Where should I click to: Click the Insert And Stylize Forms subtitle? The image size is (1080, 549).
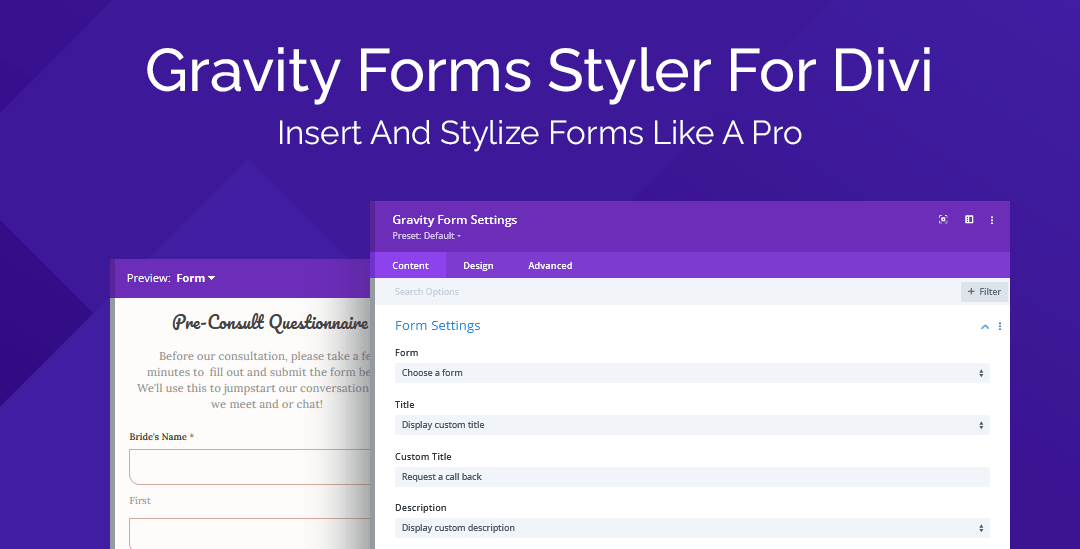539,132
